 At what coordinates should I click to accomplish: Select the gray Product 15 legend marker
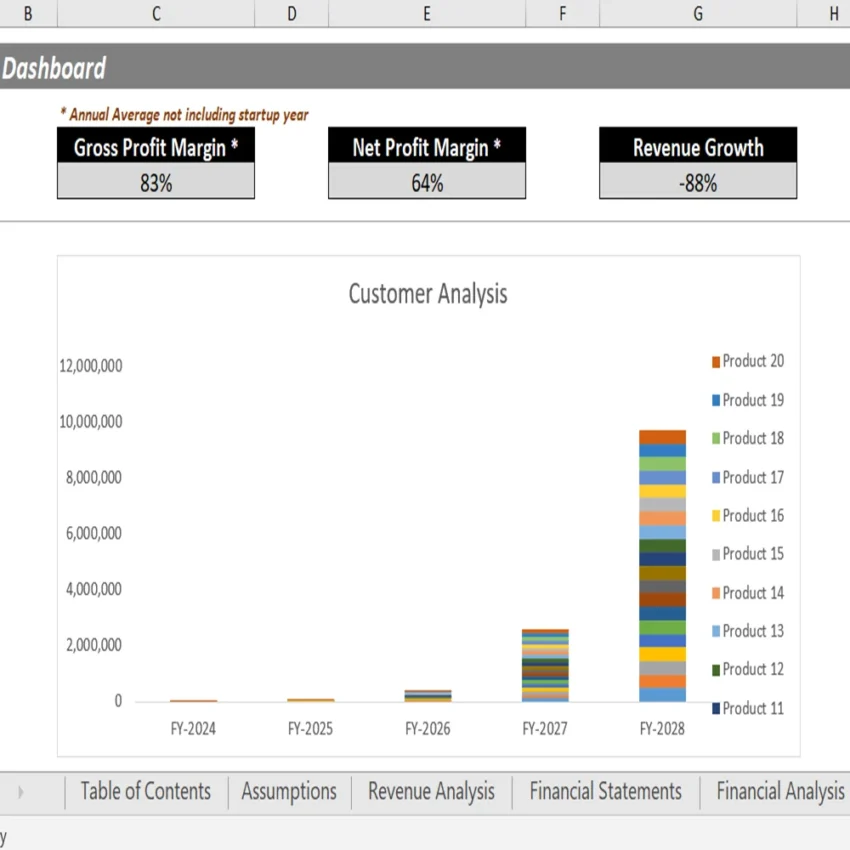coord(712,554)
